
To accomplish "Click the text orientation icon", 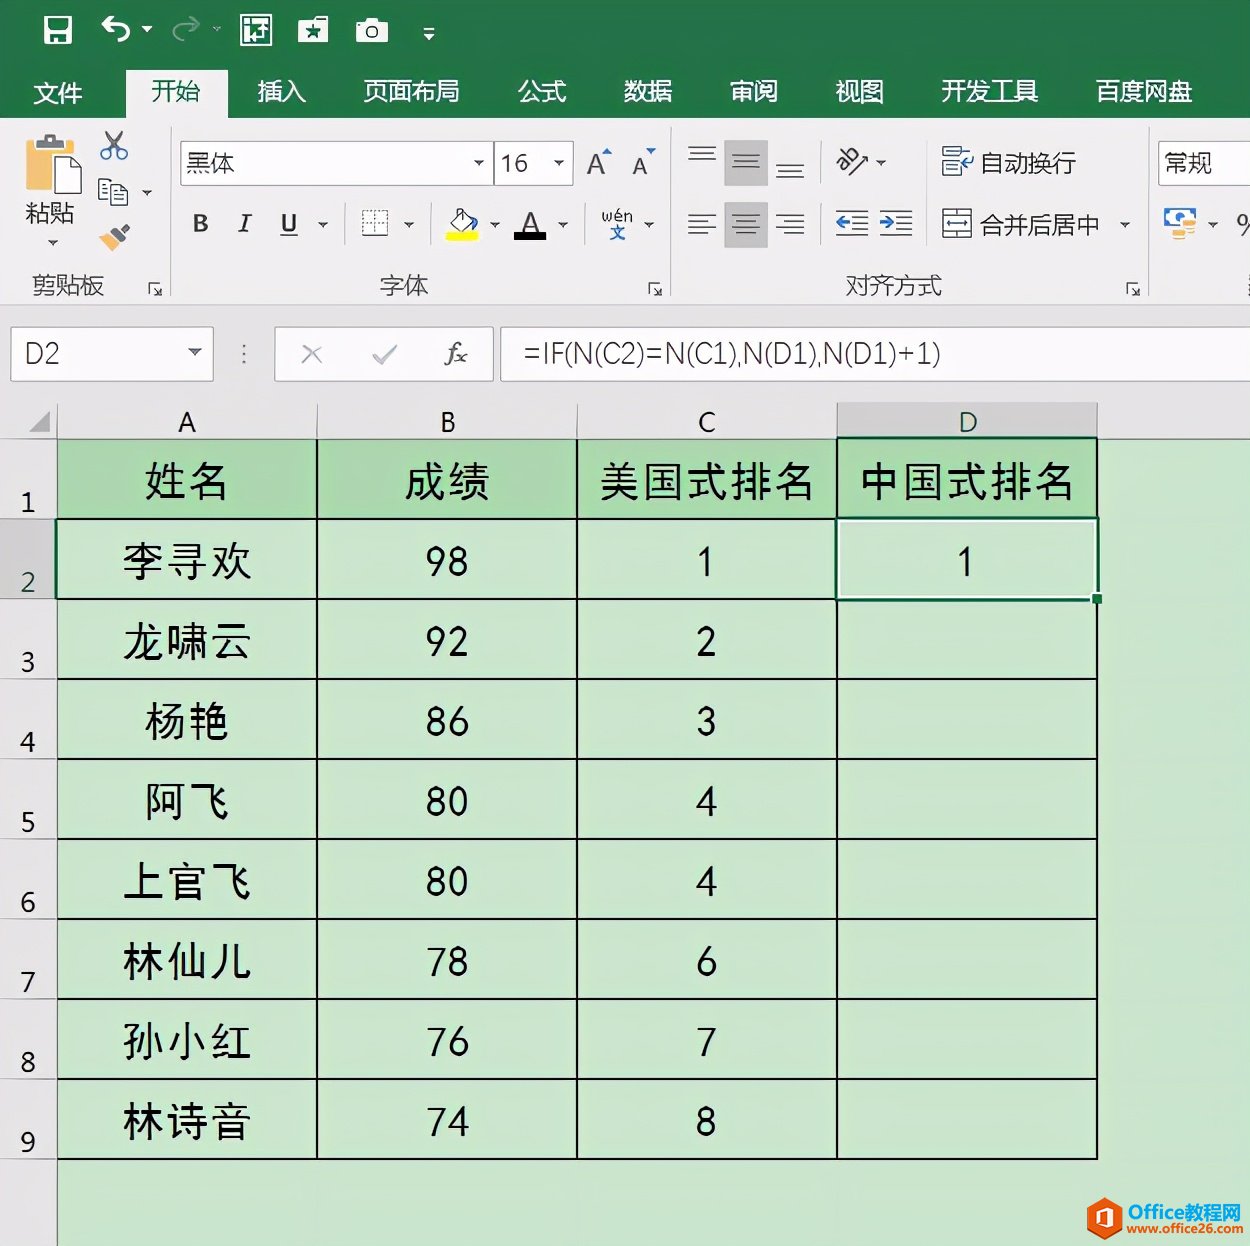I will coord(852,162).
